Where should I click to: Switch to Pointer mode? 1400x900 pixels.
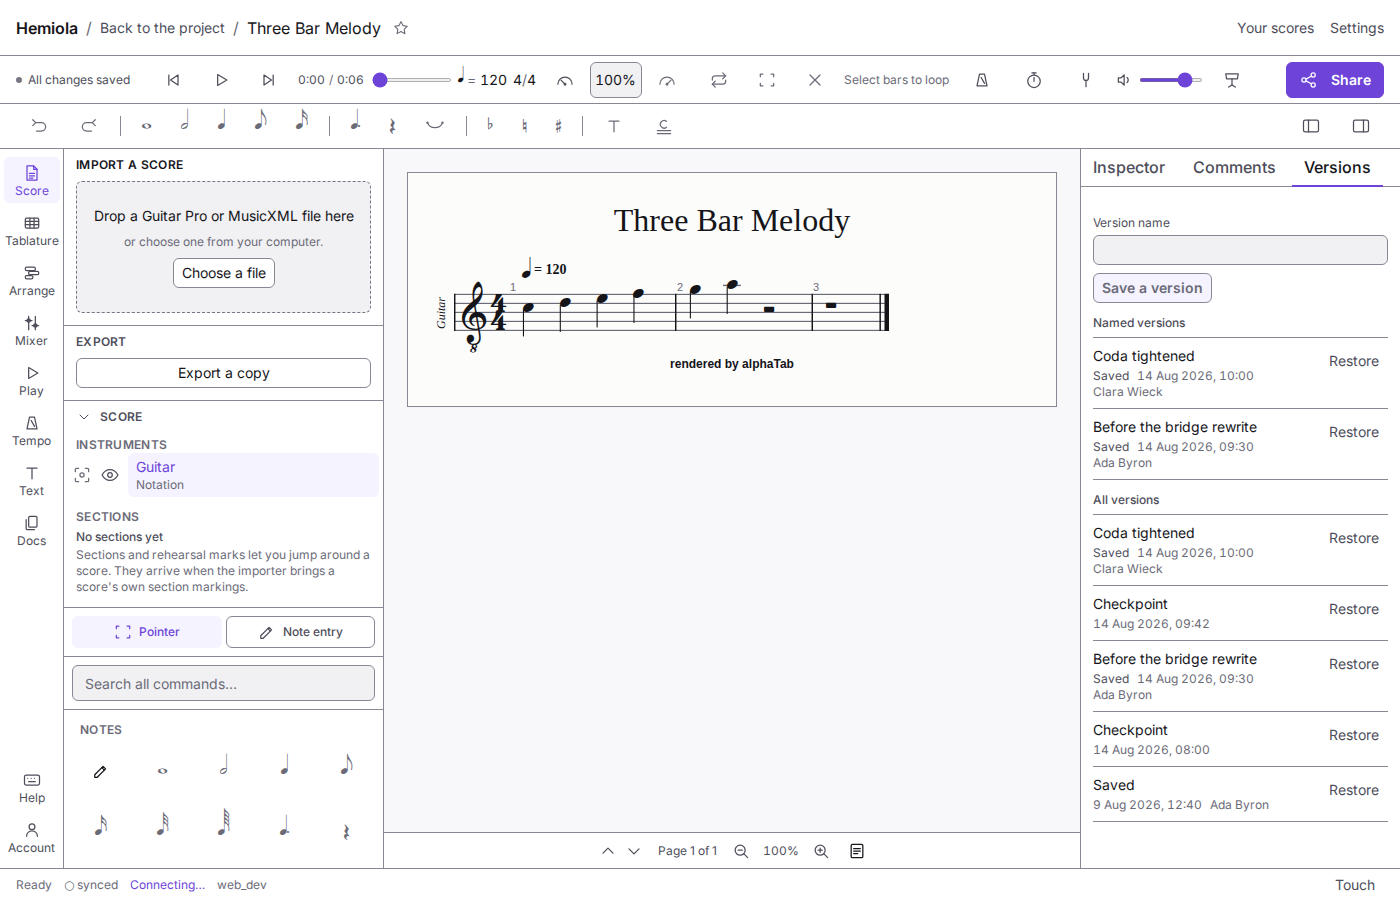click(147, 632)
